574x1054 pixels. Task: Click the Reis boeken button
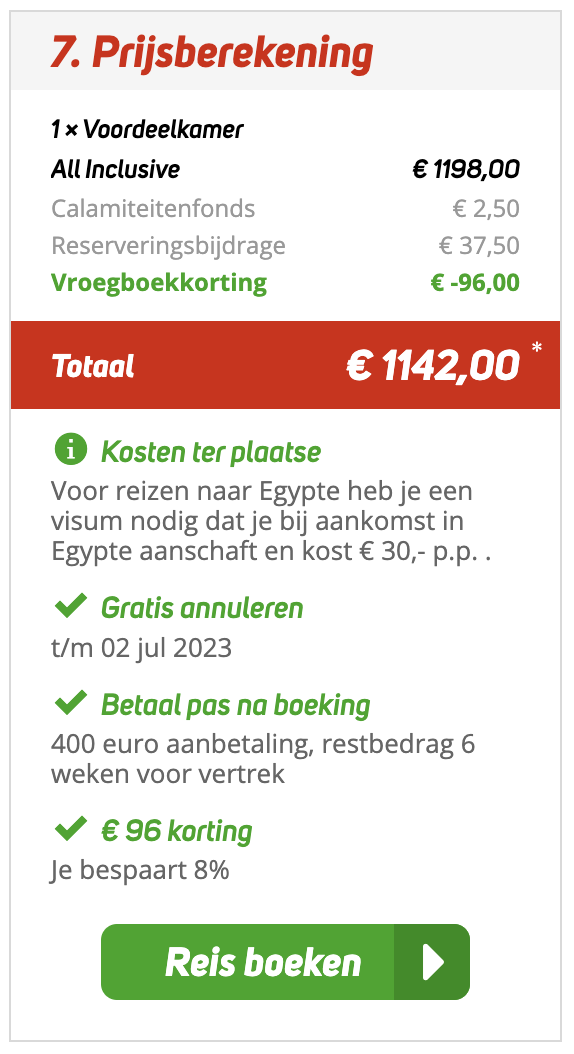pyautogui.click(x=285, y=962)
